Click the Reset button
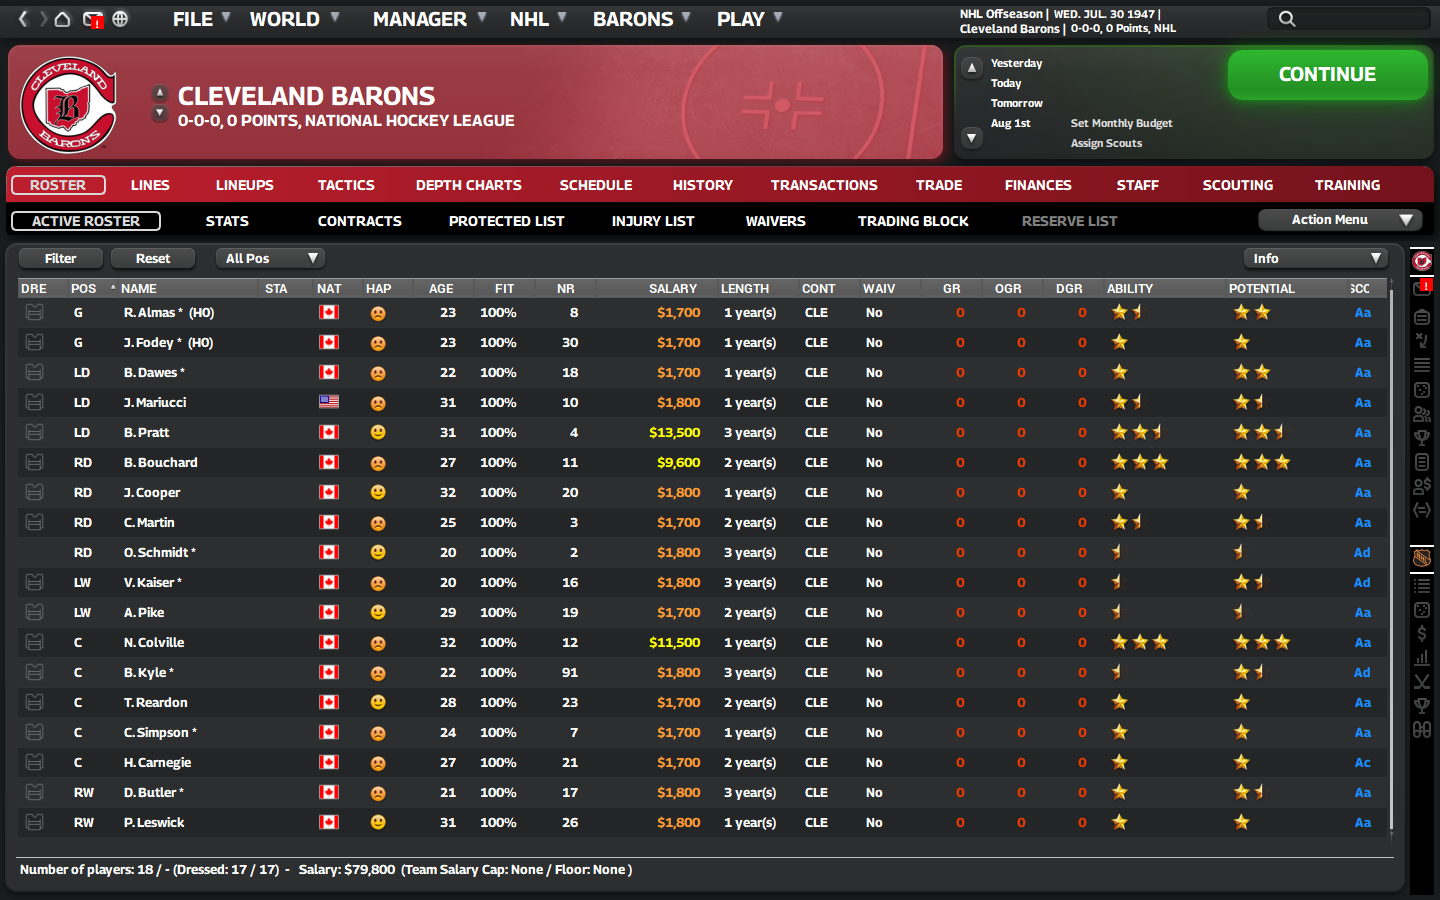The height and width of the screenshot is (900, 1440). (x=153, y=258)
